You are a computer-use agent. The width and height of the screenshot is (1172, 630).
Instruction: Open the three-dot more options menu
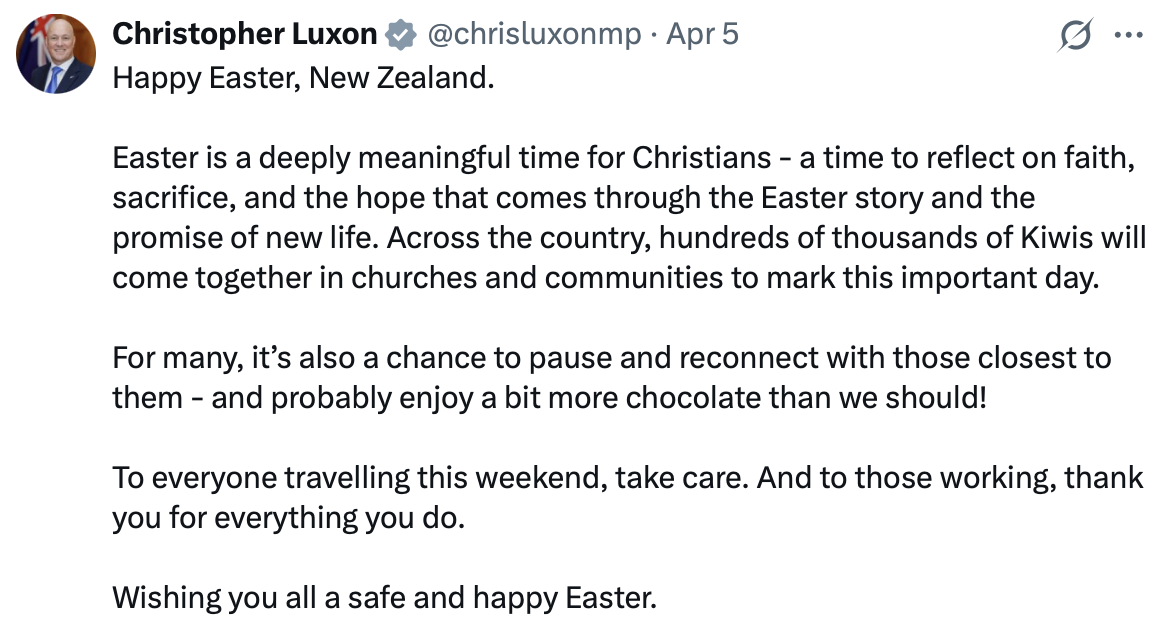(x=1128, y=35)
